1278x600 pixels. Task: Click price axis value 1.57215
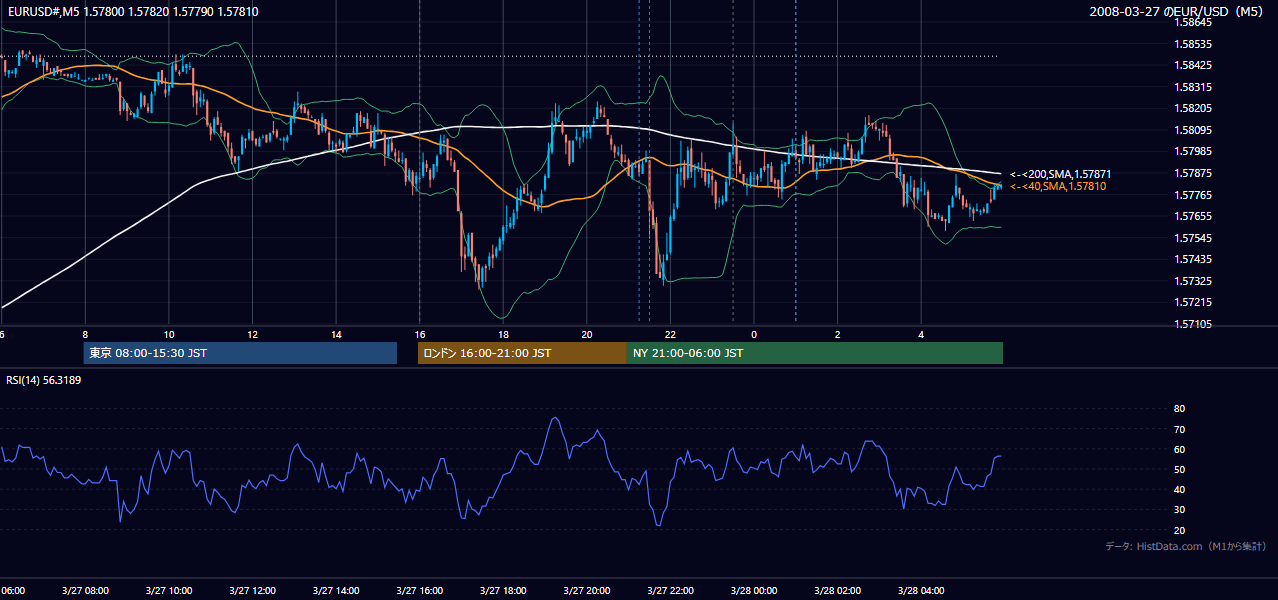(x=1194, y=302)
